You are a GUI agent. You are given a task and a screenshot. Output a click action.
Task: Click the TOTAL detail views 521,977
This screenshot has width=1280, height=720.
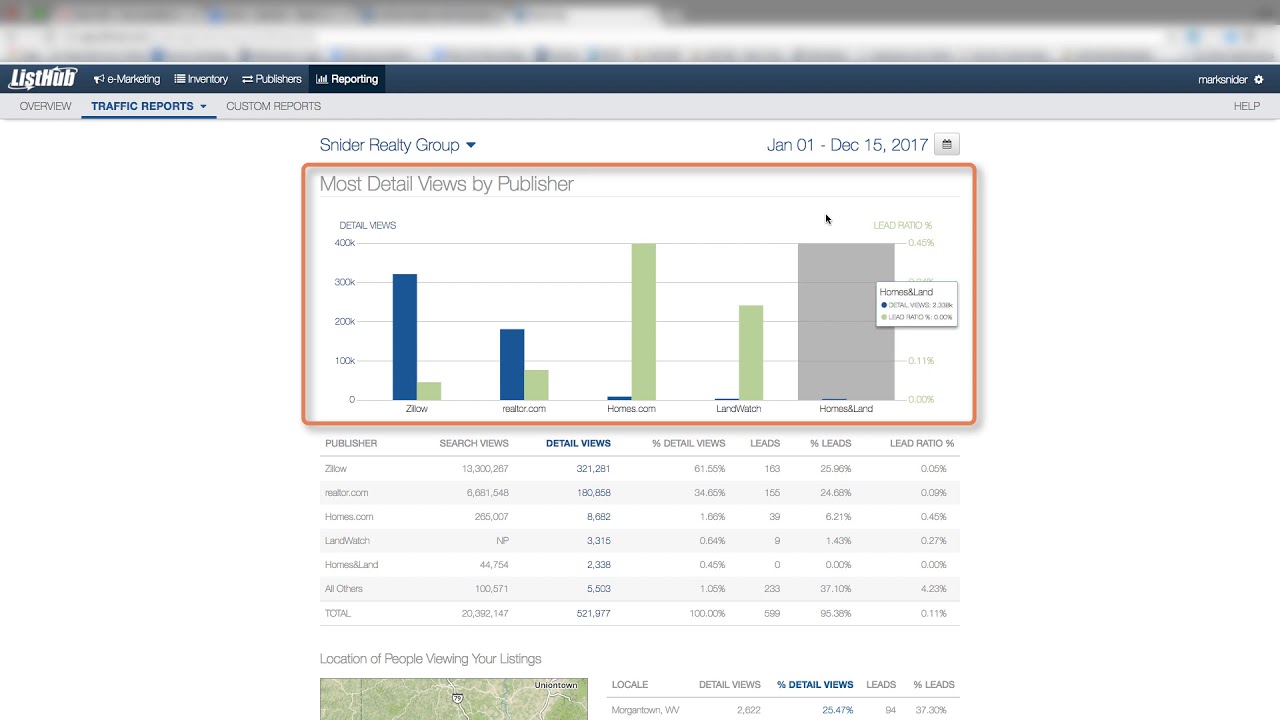[593, 613]
